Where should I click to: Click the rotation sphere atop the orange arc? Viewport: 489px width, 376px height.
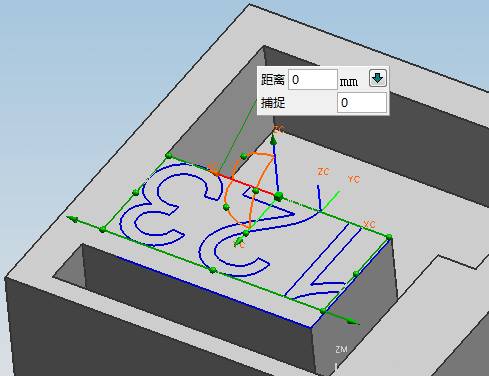[243, 156]
